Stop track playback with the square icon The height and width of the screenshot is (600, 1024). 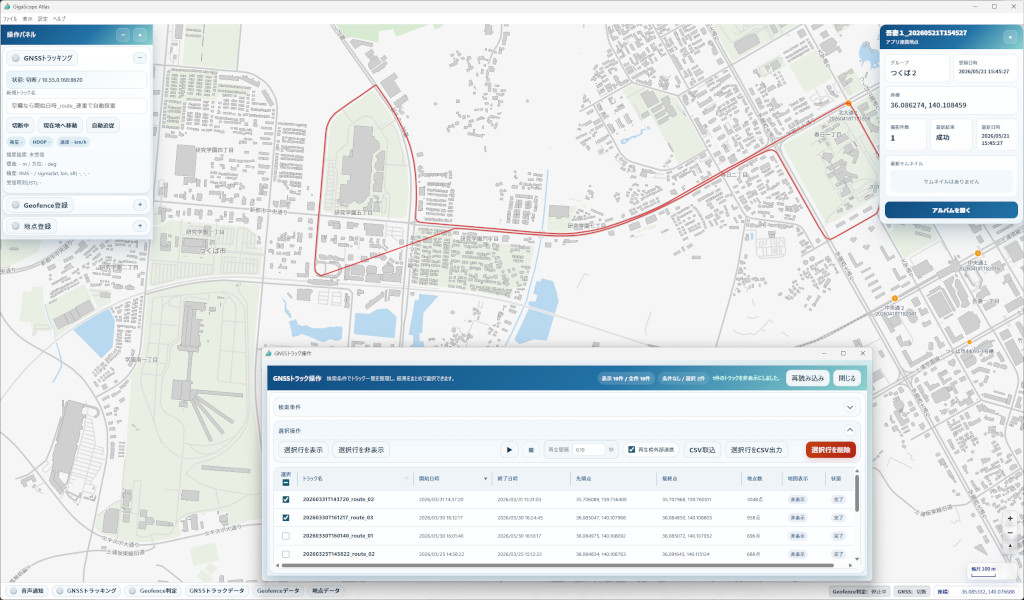[x=531, y=450]
